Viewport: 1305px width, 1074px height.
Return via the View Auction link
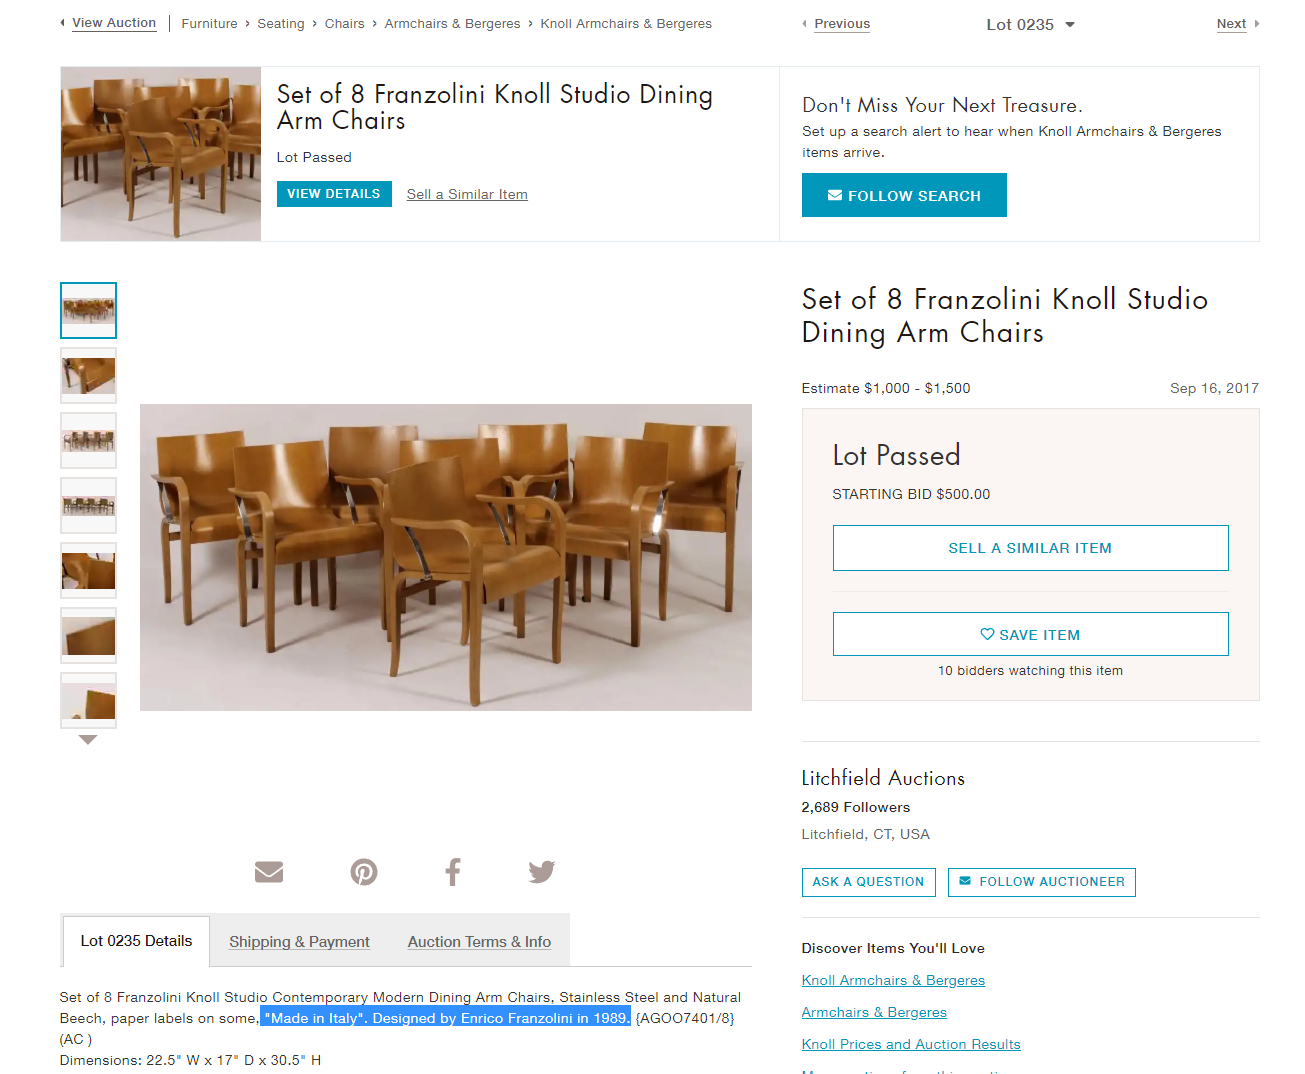[x=114, y=23]
